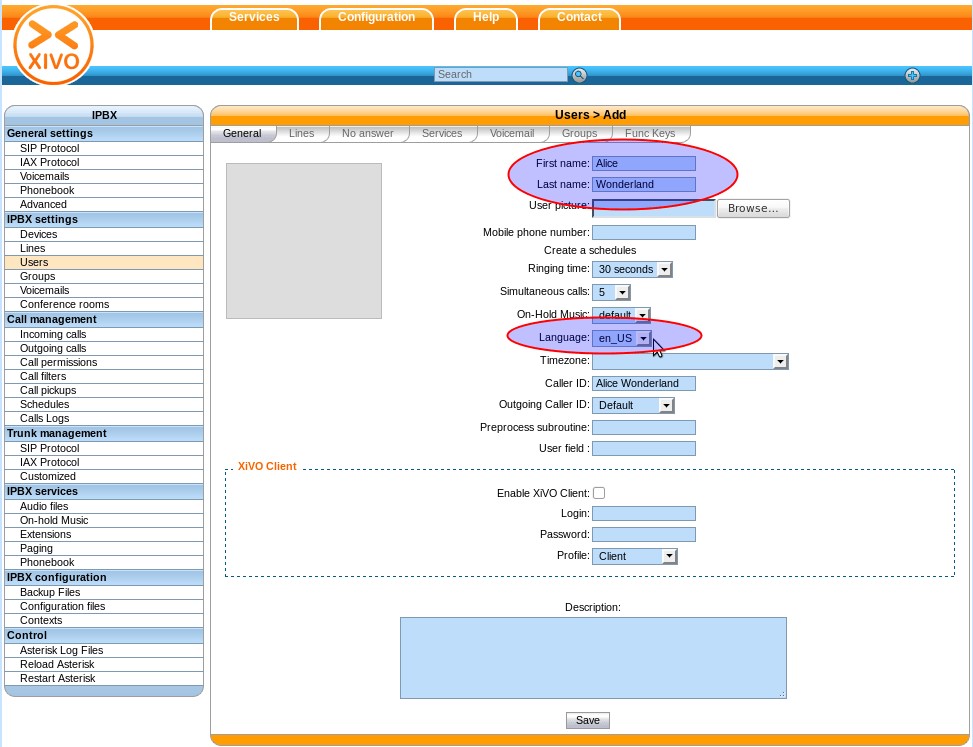Open the Outgoing Caller ID dropdown
This screenshot has width=973, height=747.
(633, 405)
